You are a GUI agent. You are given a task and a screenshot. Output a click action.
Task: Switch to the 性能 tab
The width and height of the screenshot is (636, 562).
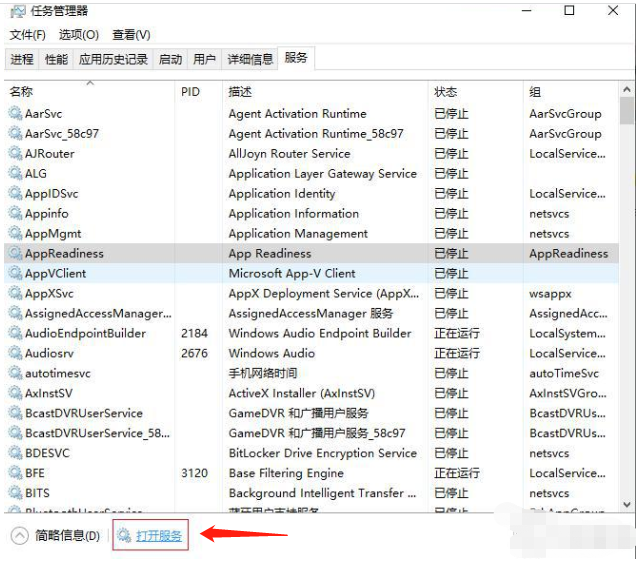pos(56,60)
